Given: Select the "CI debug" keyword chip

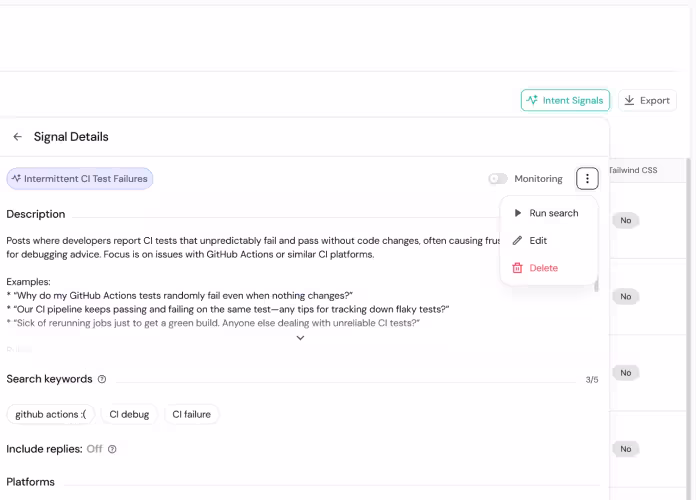Looking at the screenshot, I should (128, 414).
